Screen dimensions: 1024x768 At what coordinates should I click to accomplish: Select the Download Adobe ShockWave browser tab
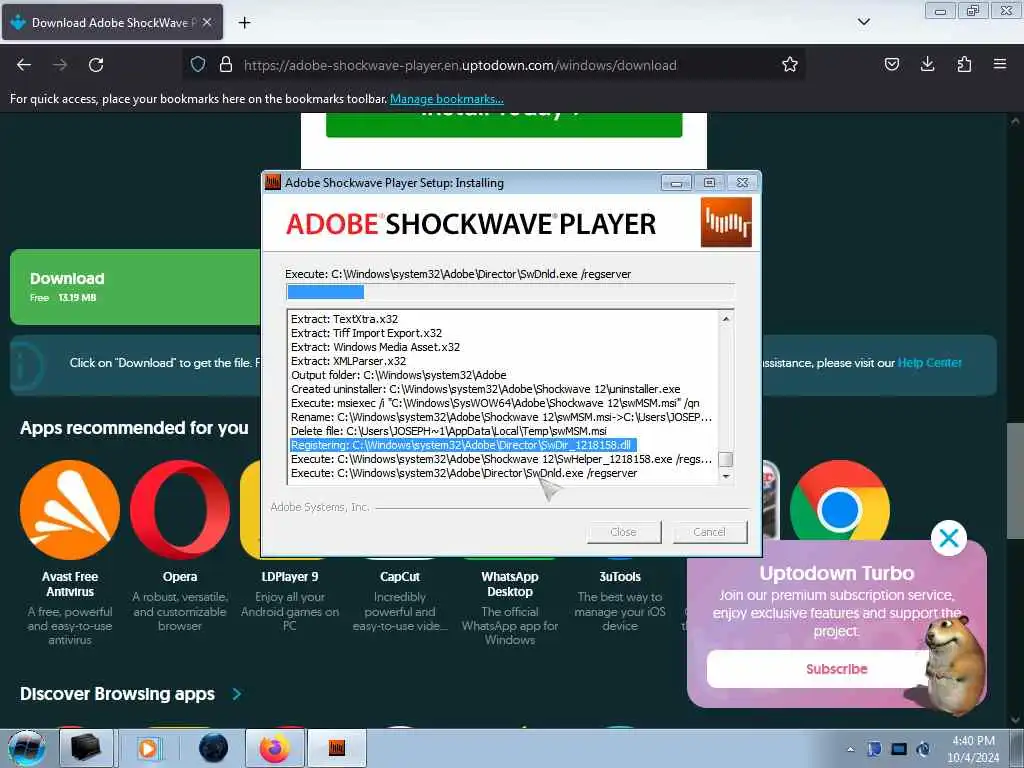(x=112, y=22)
